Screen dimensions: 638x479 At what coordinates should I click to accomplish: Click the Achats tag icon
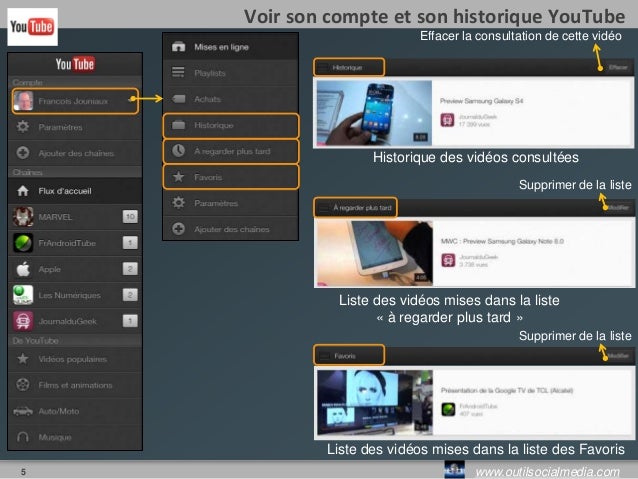(x=178, y=99)
